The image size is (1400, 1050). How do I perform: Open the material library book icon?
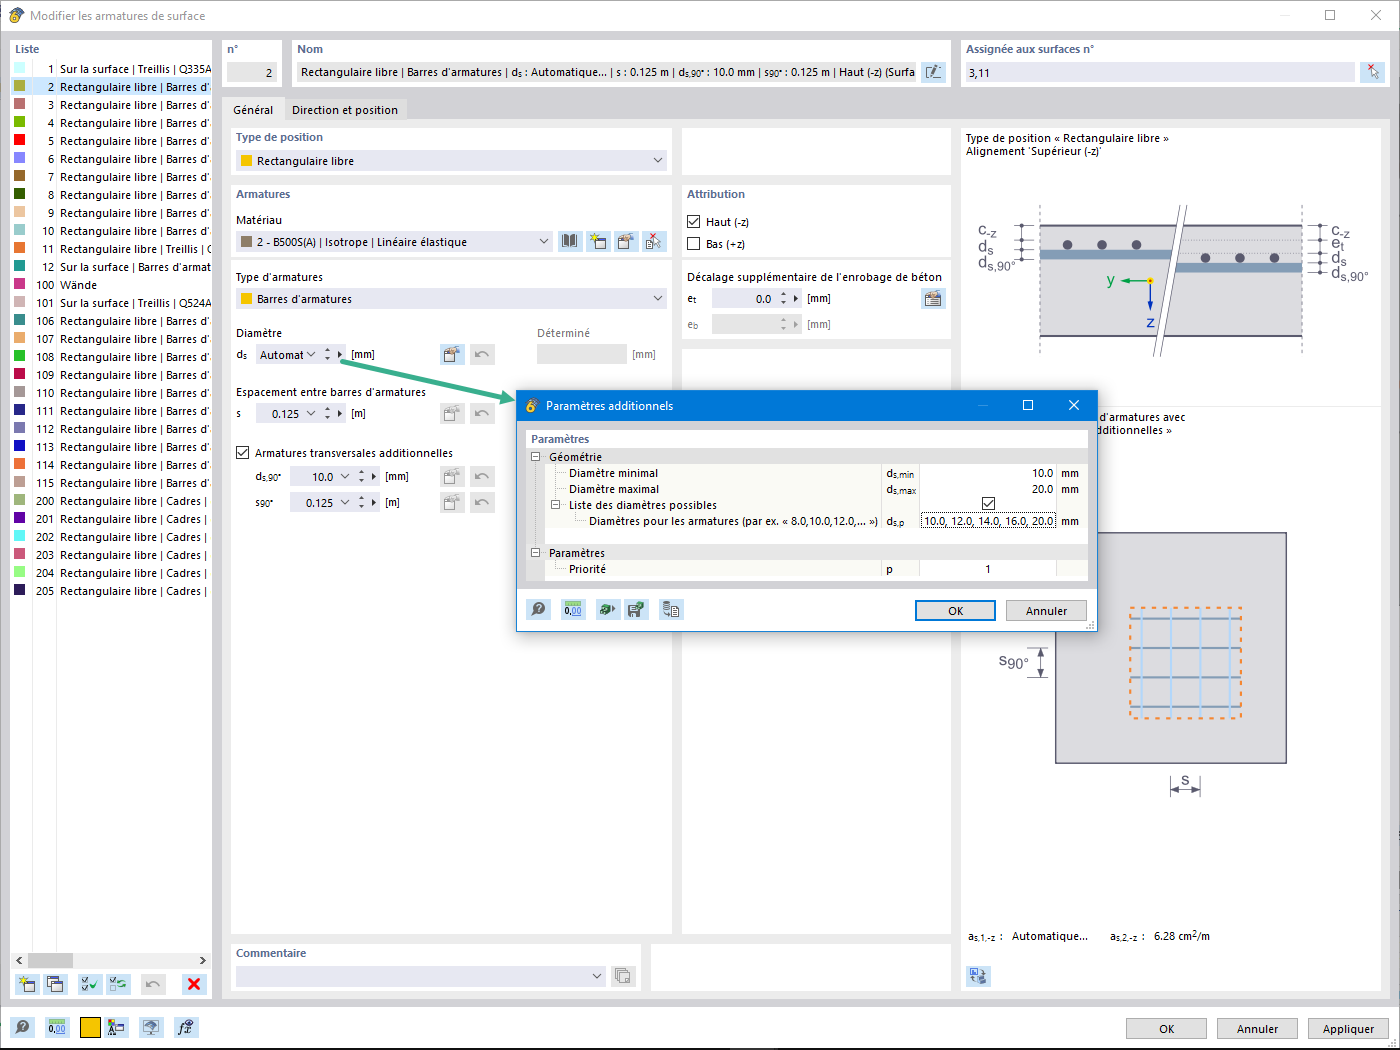570,241
